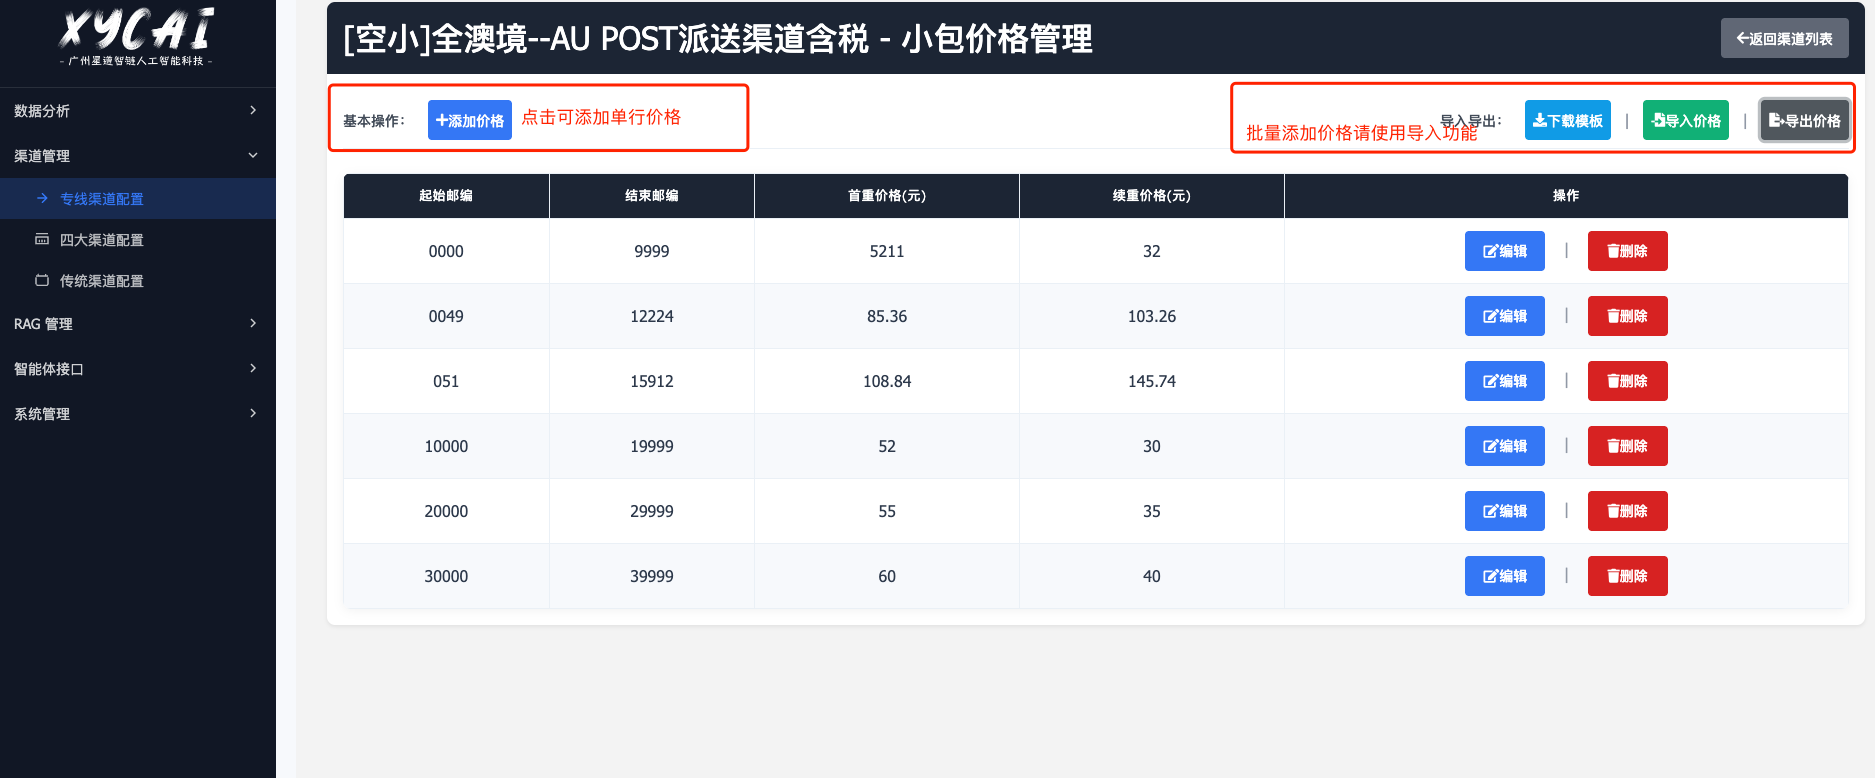Click the 添加价格 add price button
Viewport: 1875px width, 778px height.
click(x=470, y=120)
